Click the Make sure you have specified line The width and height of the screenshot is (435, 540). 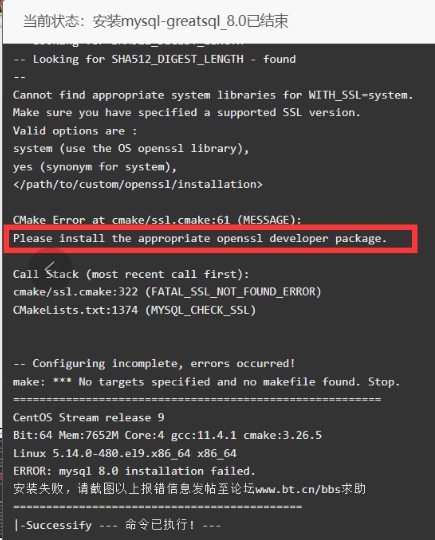tap(186, 113)
